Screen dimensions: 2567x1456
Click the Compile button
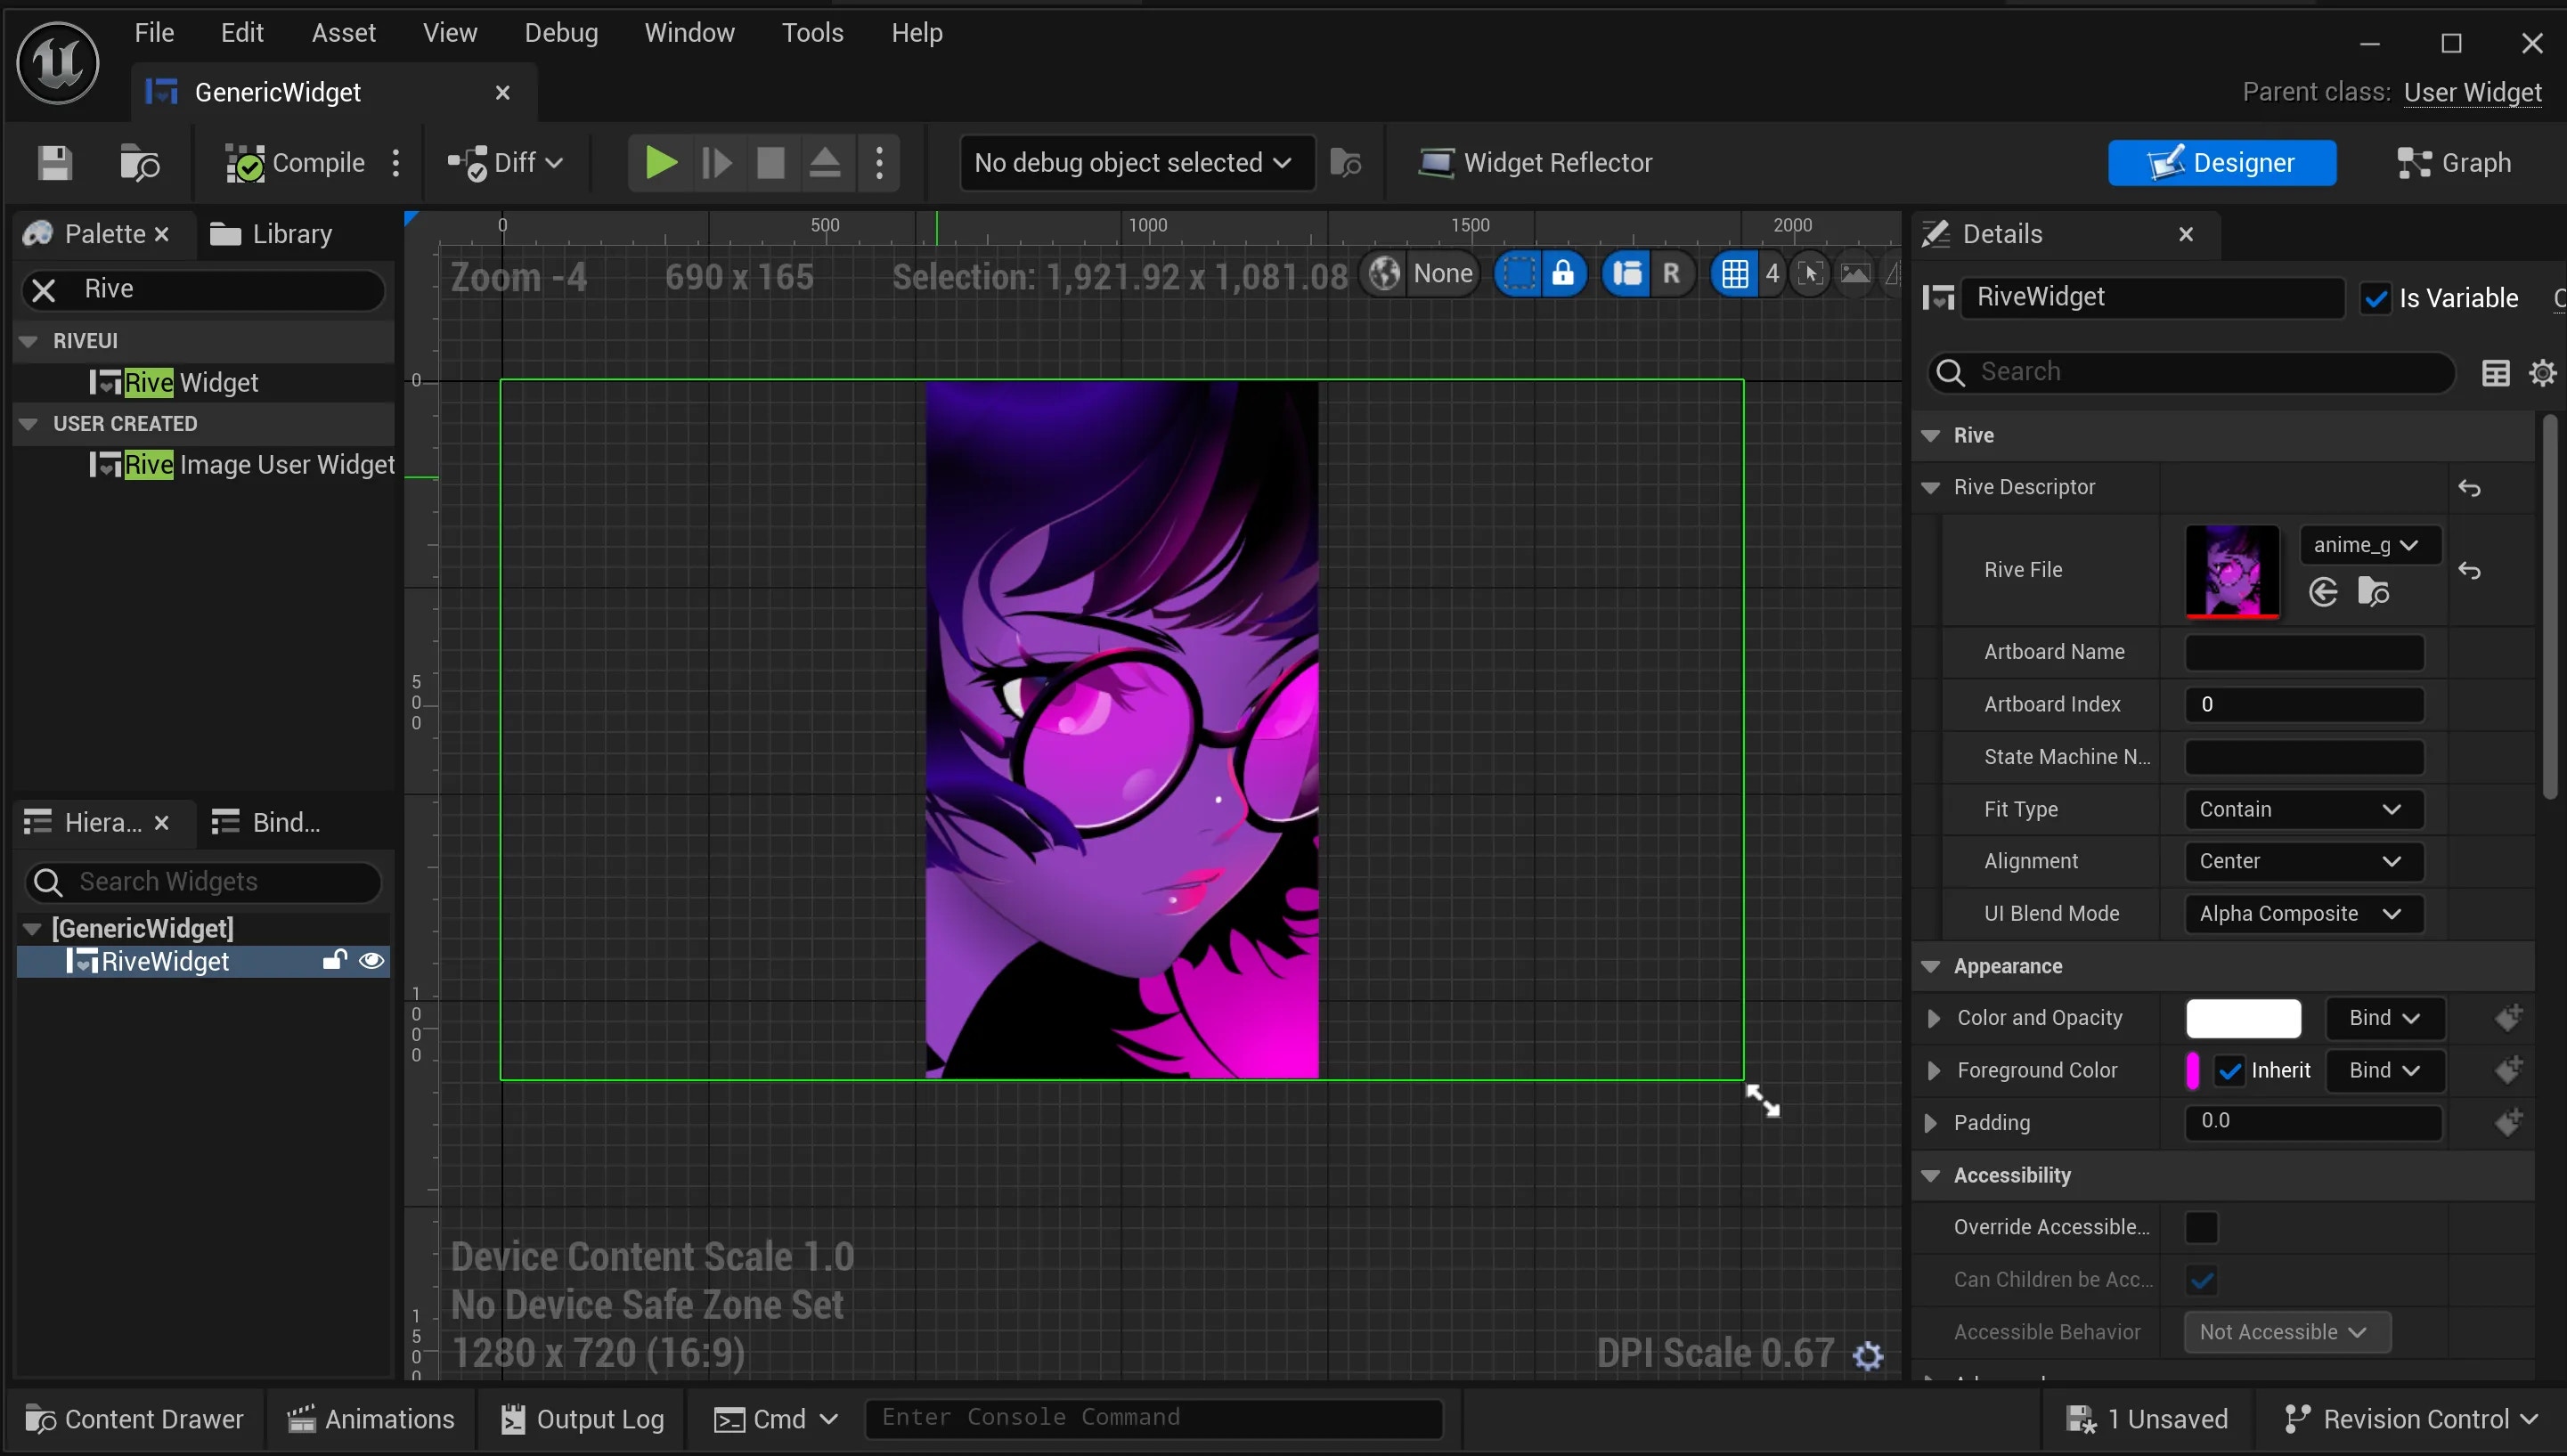(296, 163)
